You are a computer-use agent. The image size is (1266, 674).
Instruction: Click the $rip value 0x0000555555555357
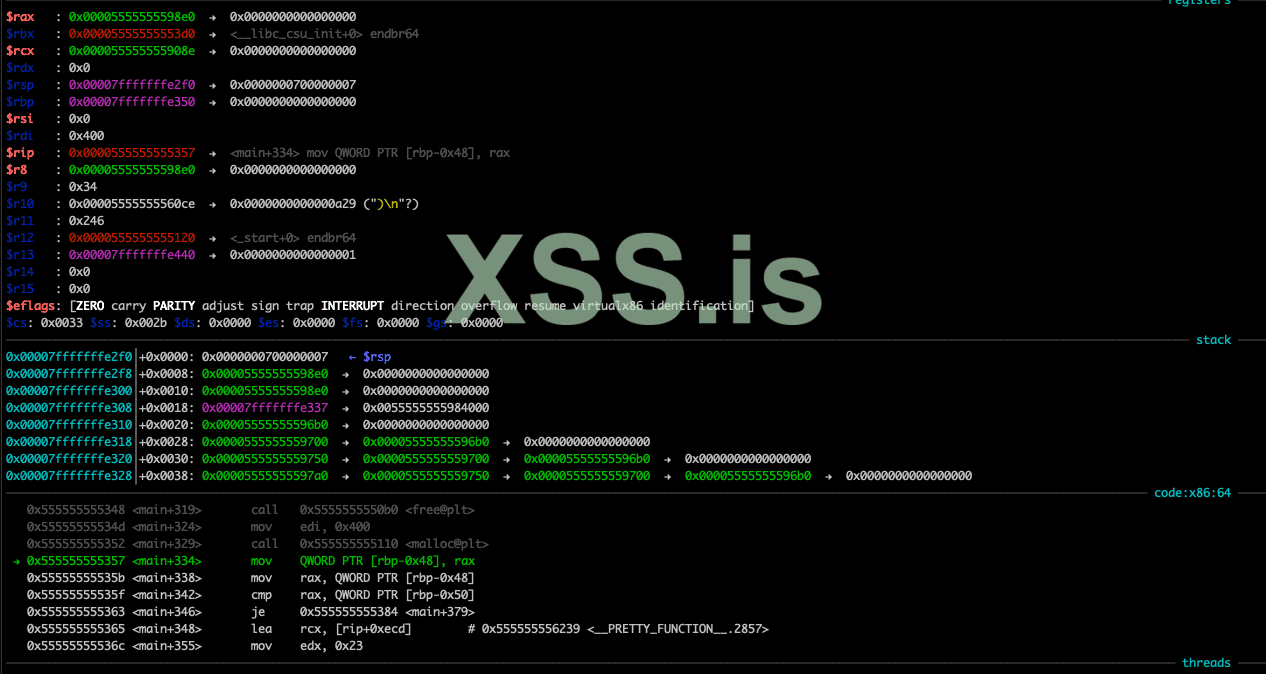[132, 153]
